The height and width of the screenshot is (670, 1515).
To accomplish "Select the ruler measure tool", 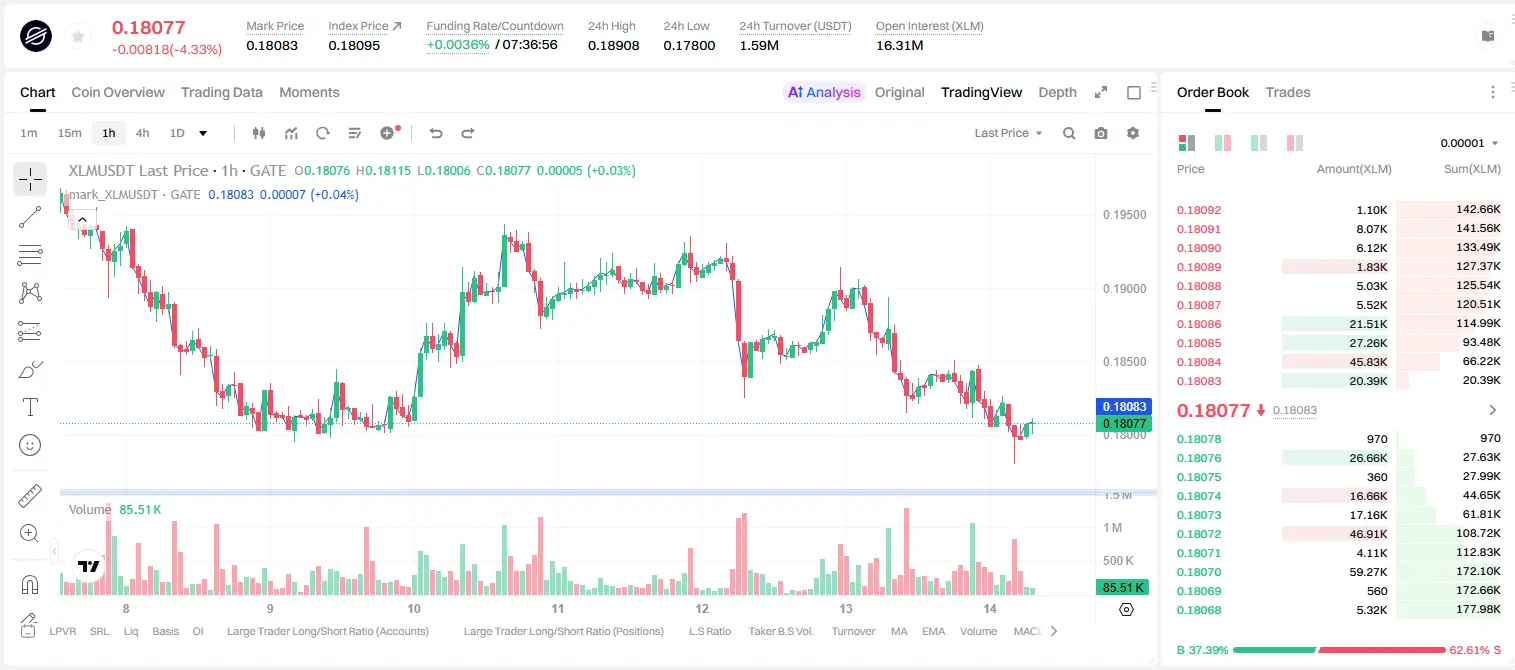I will [x=30, y=496].
